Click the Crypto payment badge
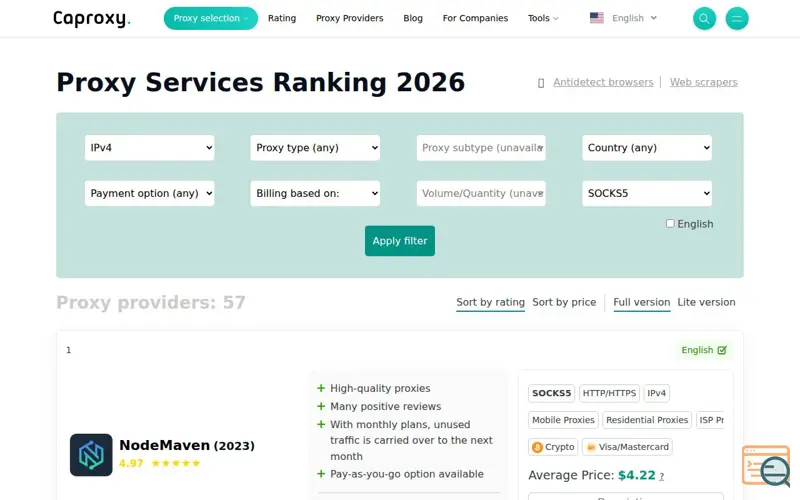This screenshot has width=800, height=500. click(x=553, y=447)
